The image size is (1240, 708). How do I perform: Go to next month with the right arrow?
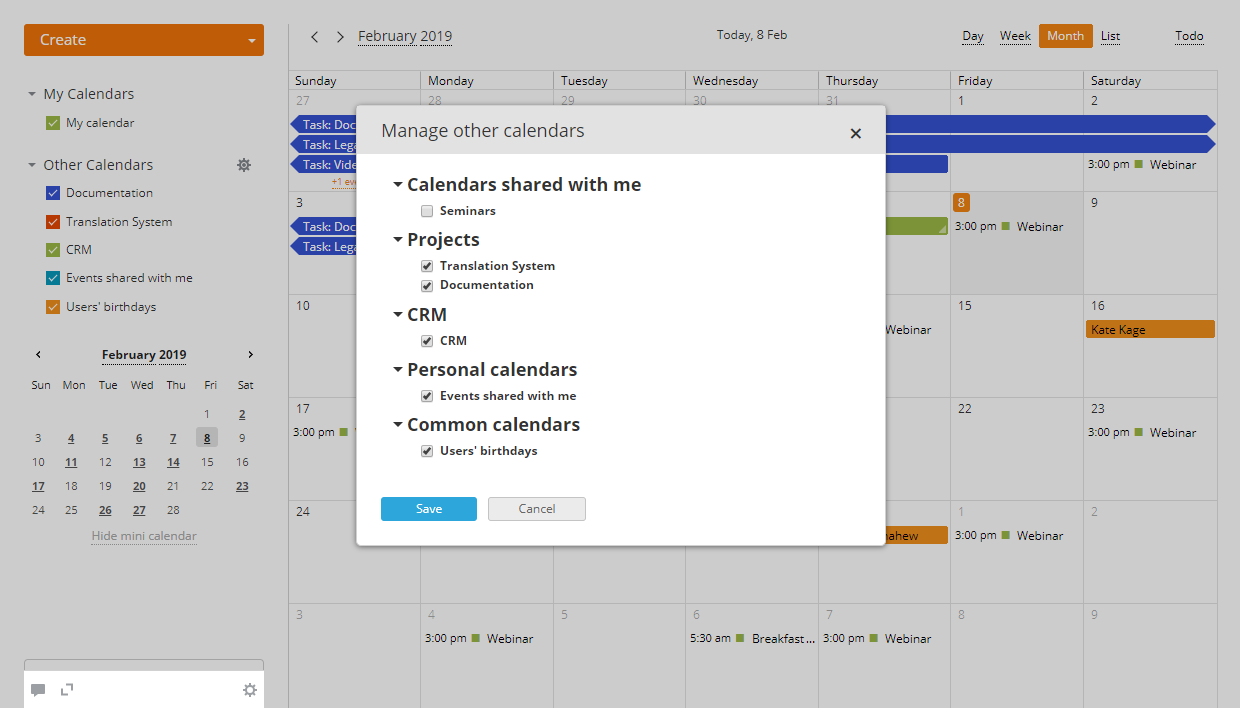click(340, 35)
